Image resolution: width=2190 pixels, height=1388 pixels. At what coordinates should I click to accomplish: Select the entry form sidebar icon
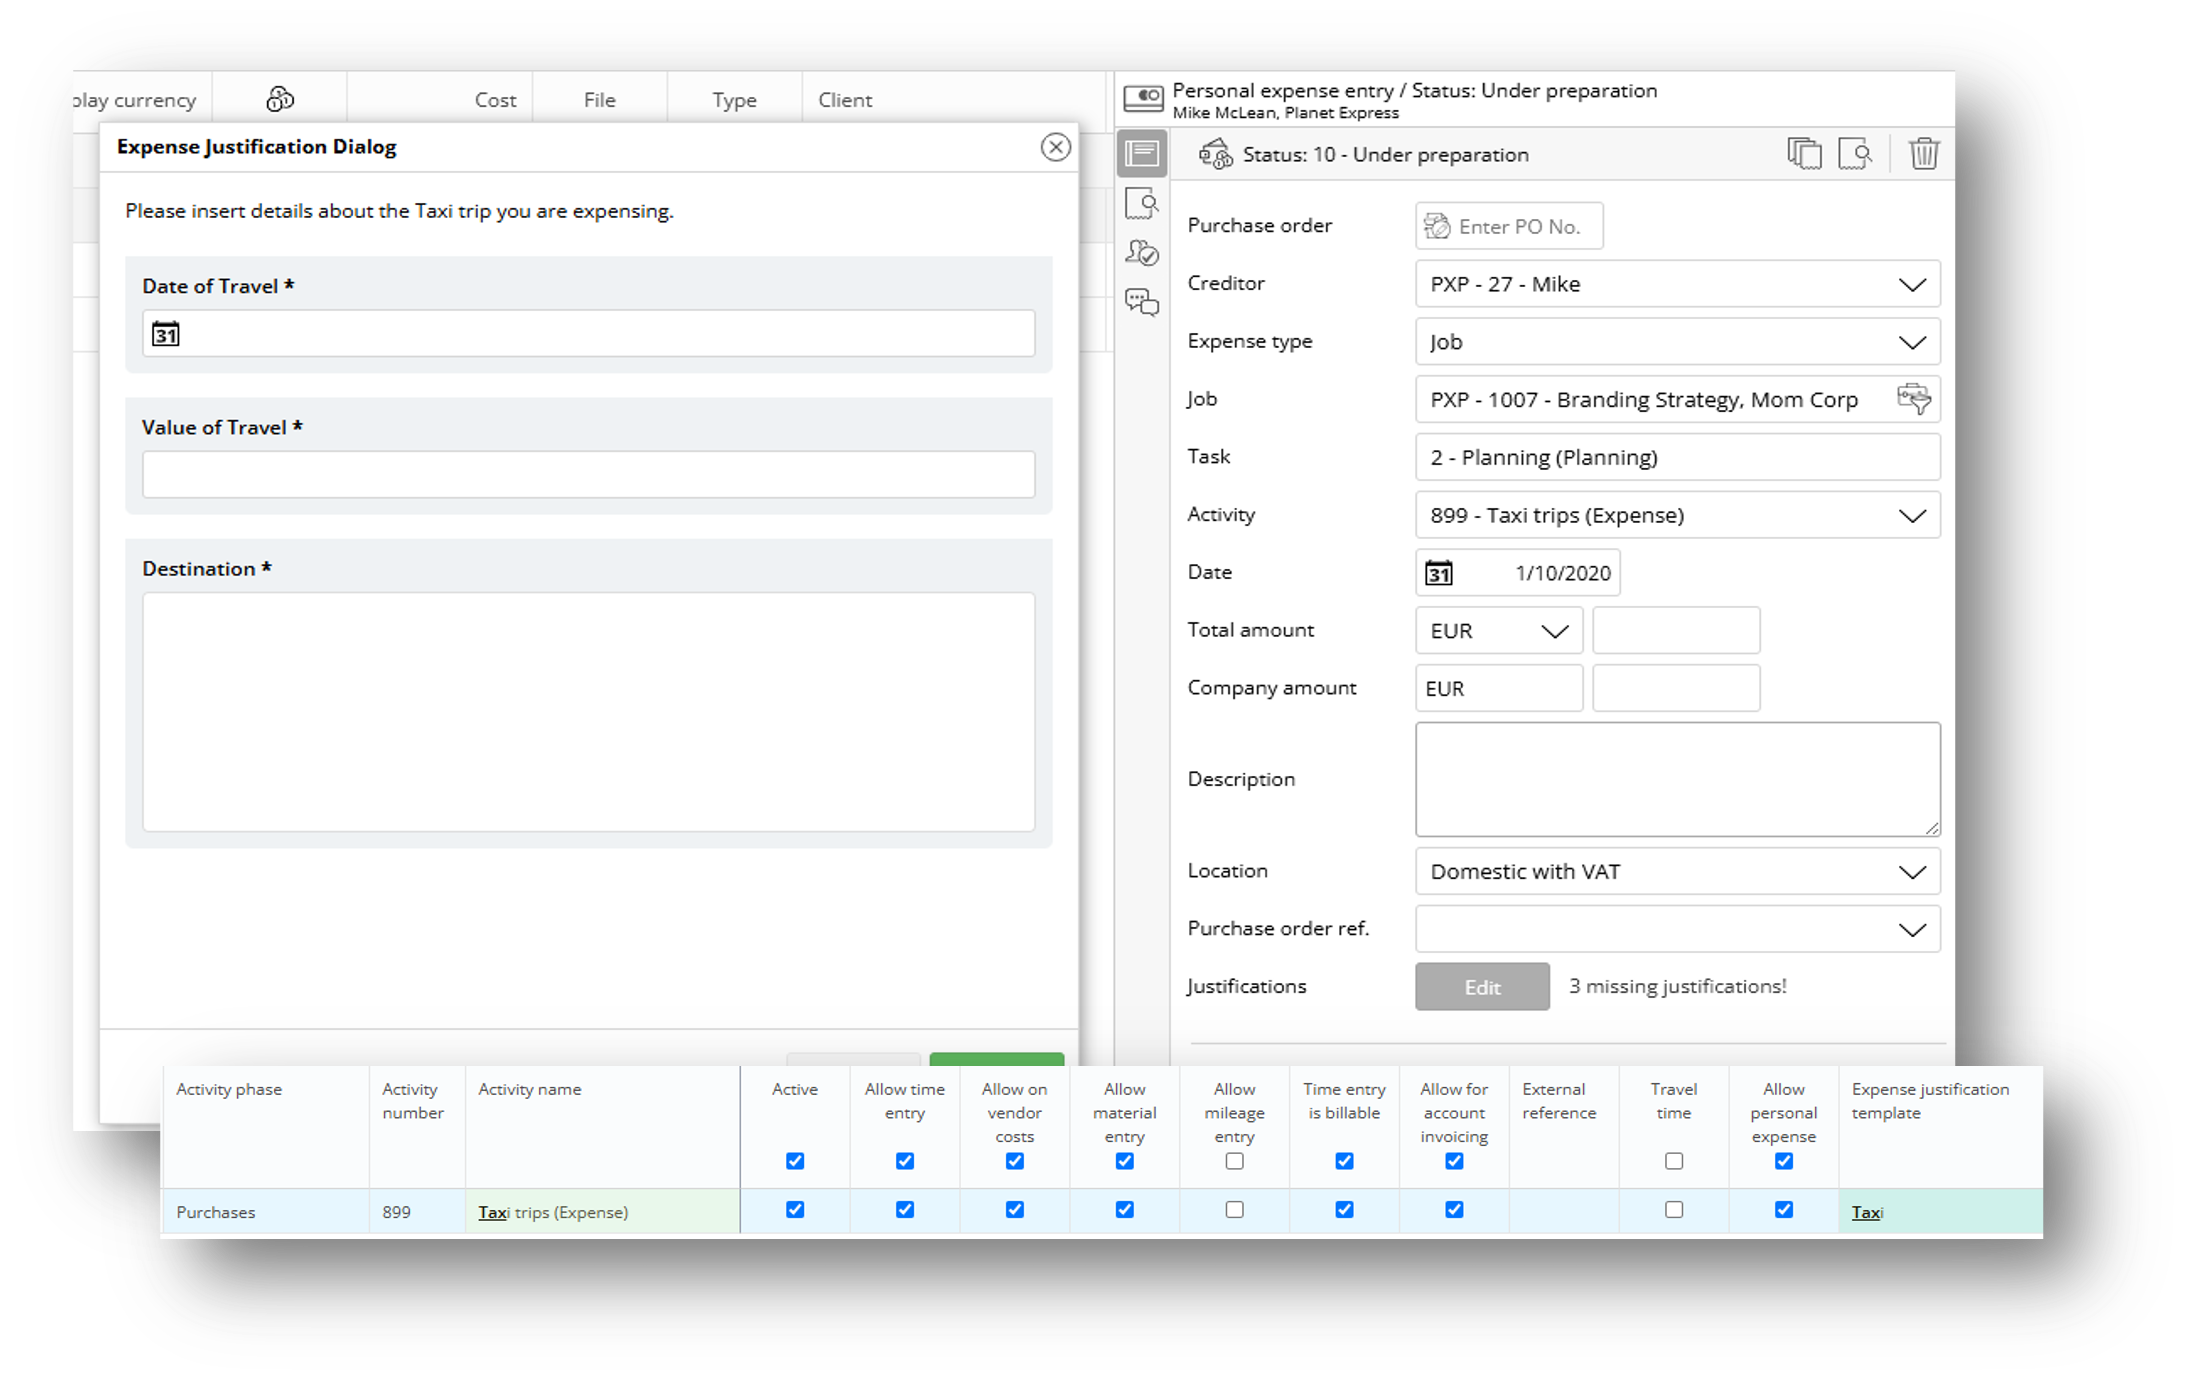(1142, 154)
